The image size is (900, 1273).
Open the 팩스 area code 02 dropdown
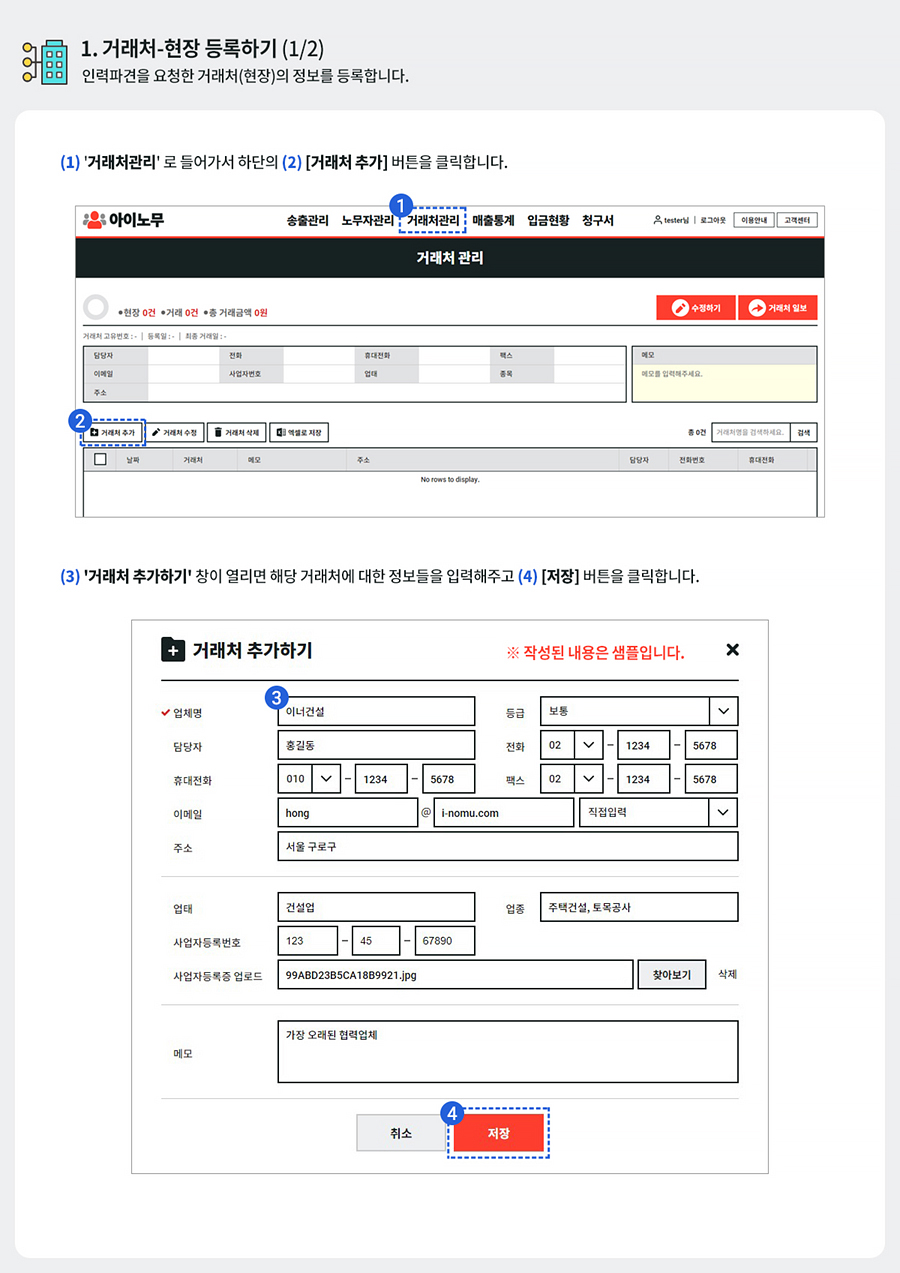pyautogui.click(x=571, y=780)
